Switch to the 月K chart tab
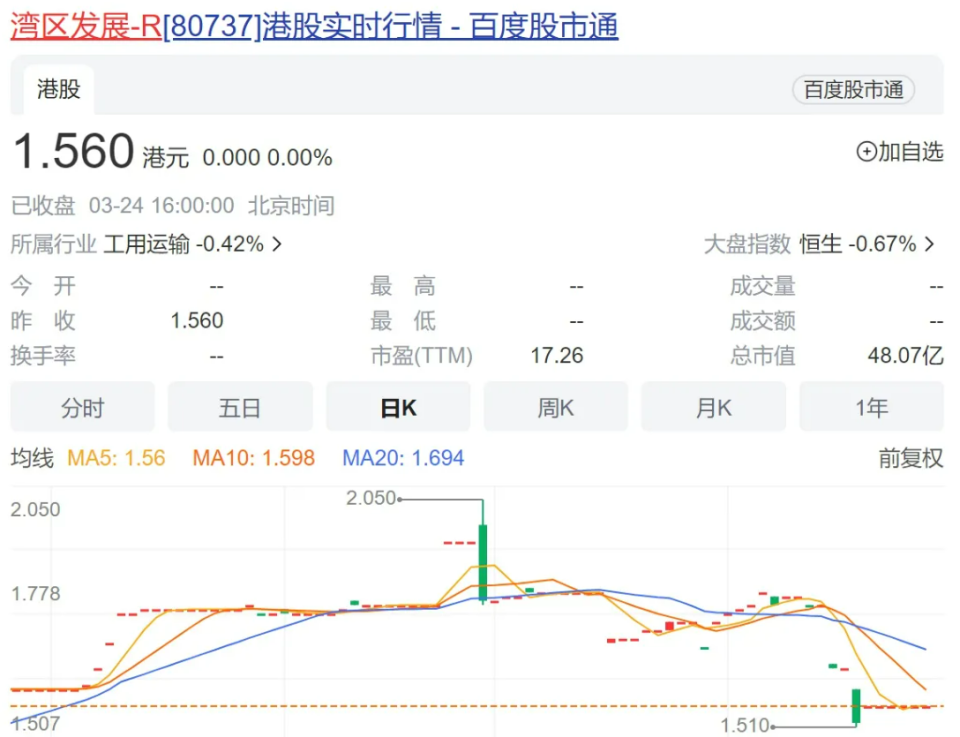Image resolution: width=960 pixels, height=737 pixels. [714, 407]
